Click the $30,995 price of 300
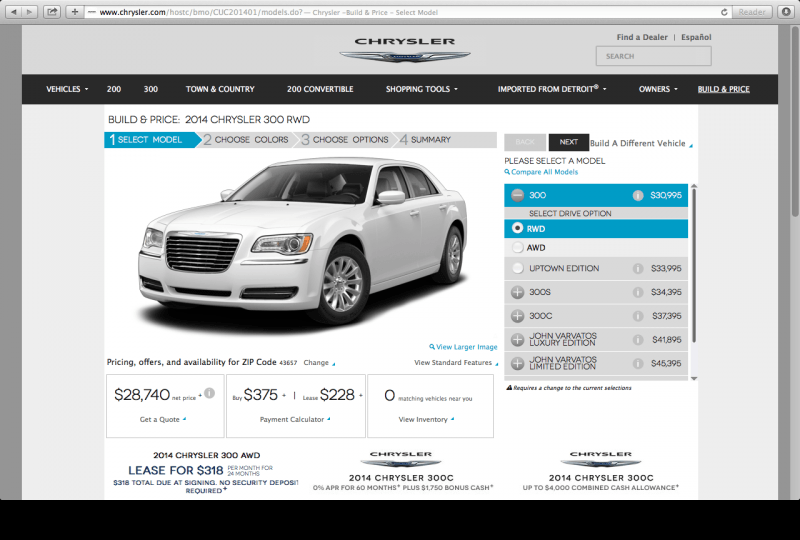Image resolution: width=800 pixels, height=540 pixels. pos(666,195)
